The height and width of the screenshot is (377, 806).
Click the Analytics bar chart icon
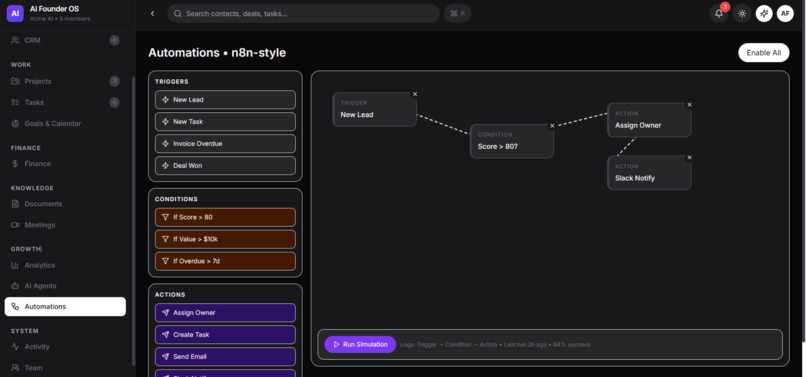(15, 265)
